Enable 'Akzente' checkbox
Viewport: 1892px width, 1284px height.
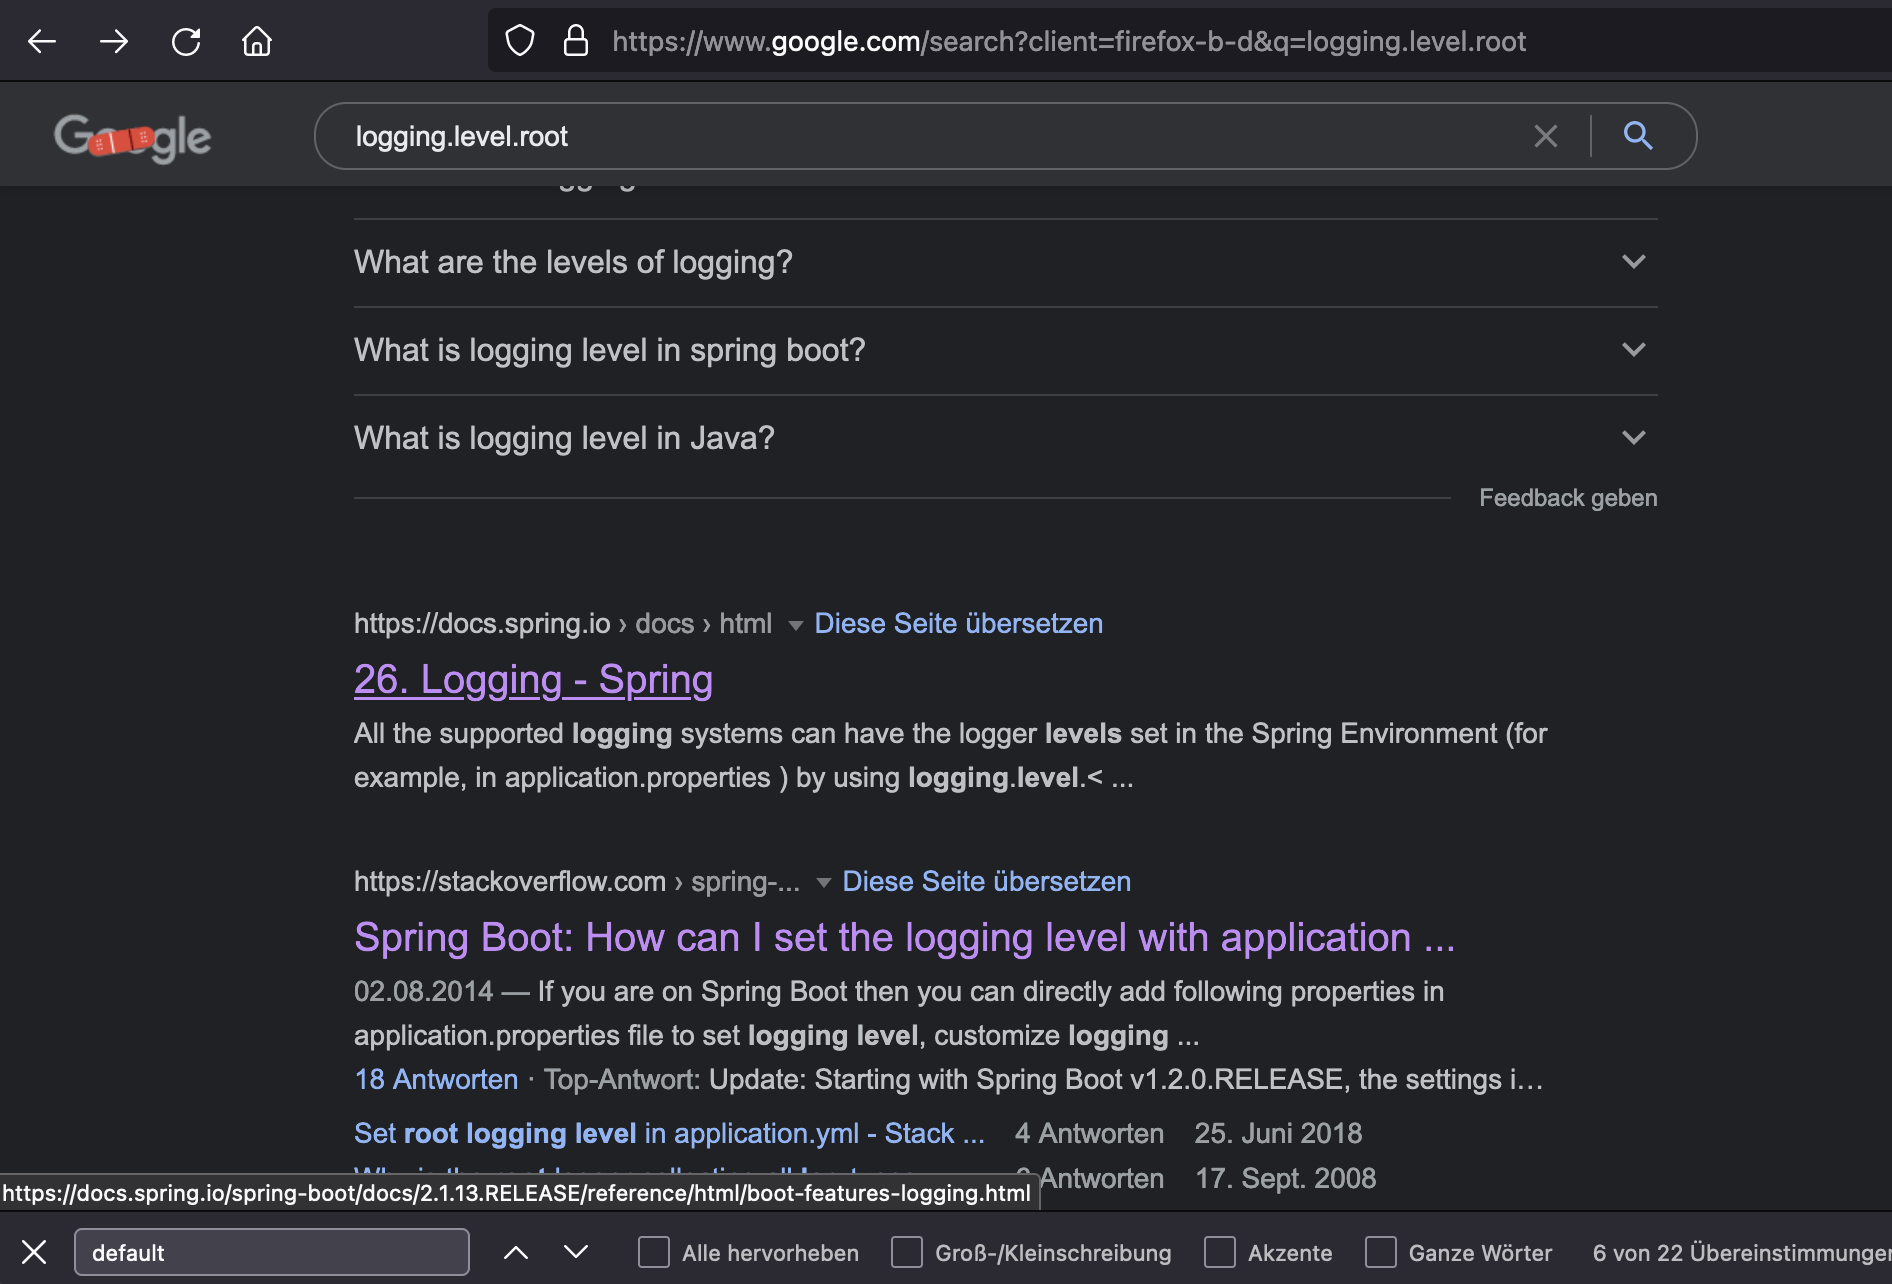click(1220, 1252)
